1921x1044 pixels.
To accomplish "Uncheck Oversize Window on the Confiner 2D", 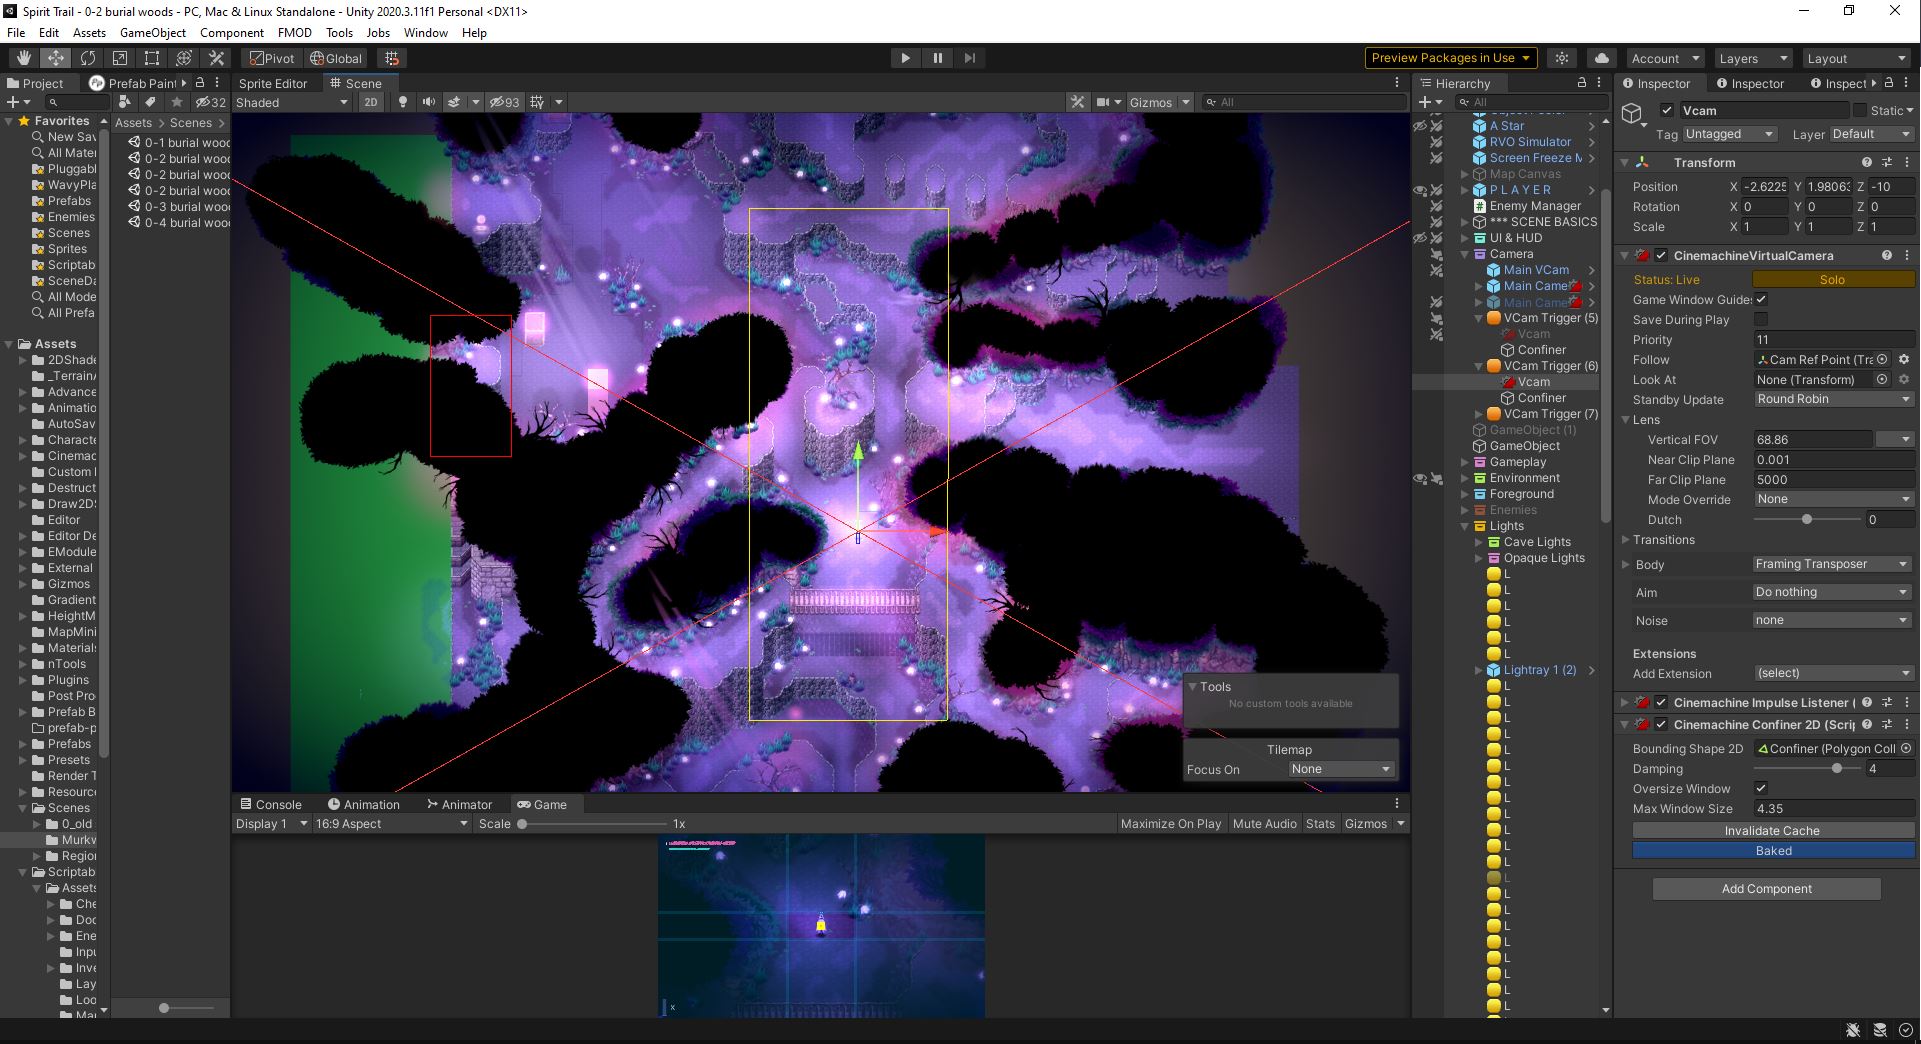I will pos(1760,788).
